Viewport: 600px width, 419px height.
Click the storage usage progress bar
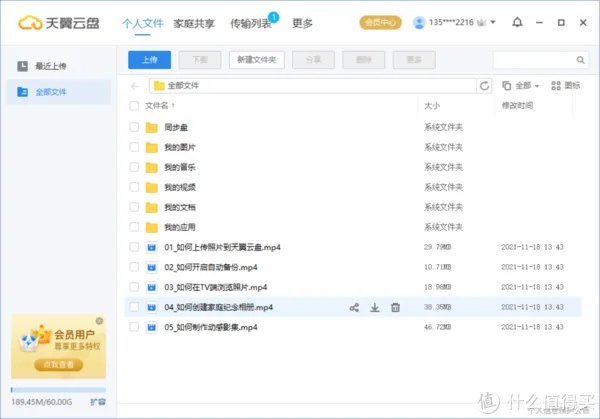58,390
